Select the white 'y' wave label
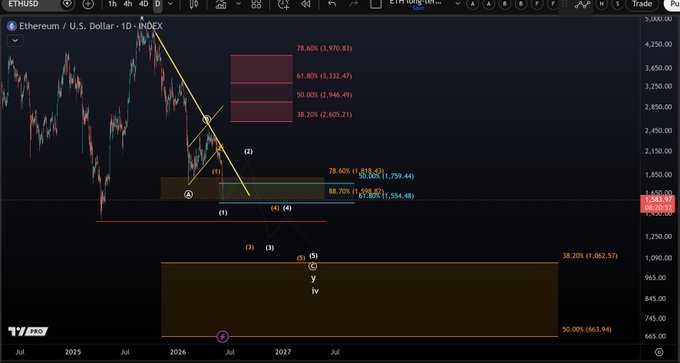680x363 pixels. tap(314, 278)
